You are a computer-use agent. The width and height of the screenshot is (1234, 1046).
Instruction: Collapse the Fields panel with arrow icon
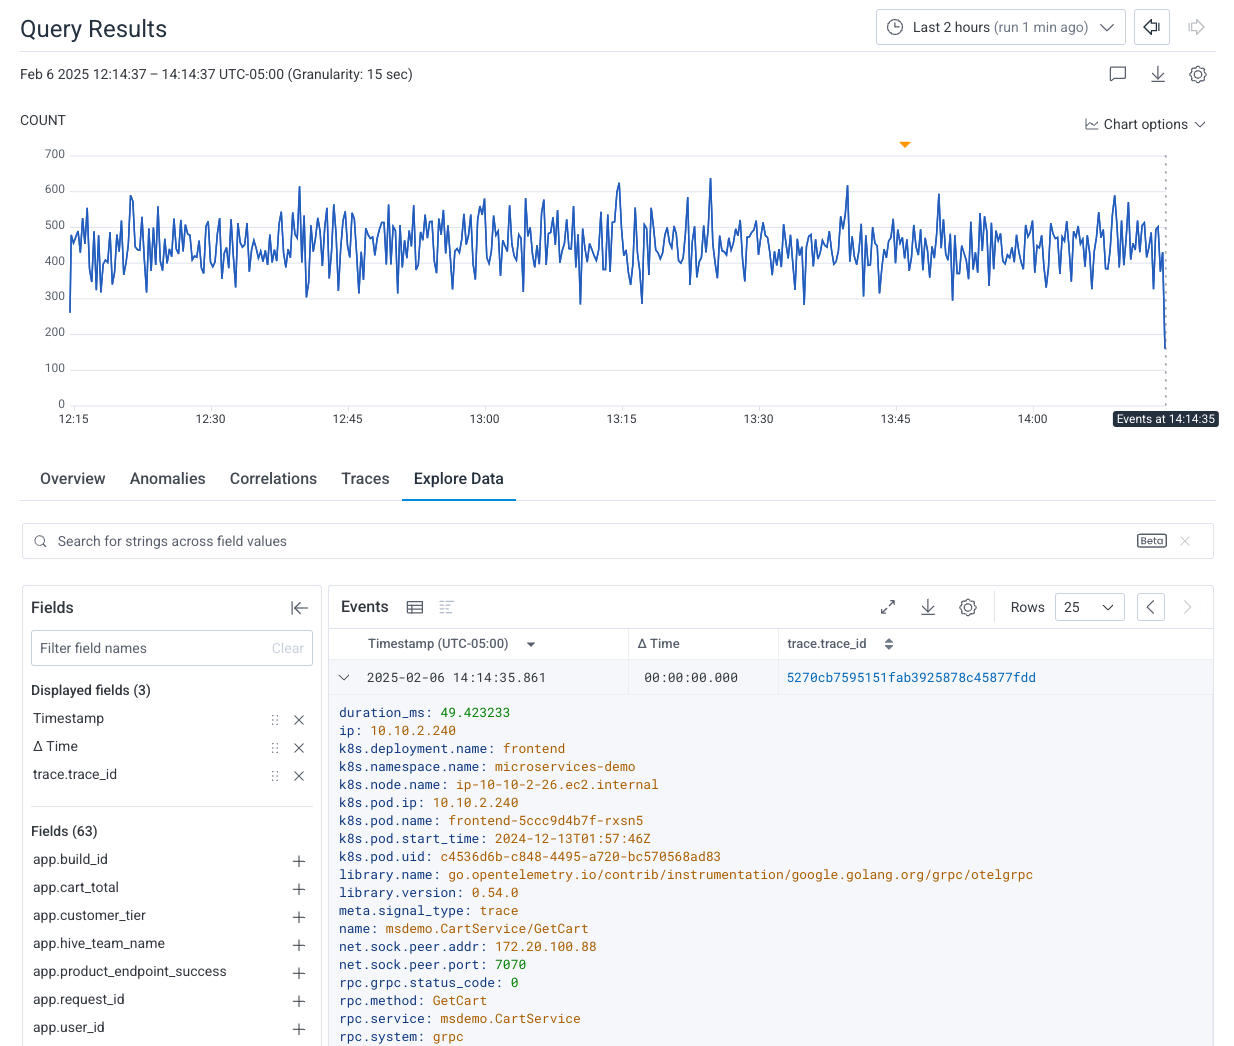(299, 607)
